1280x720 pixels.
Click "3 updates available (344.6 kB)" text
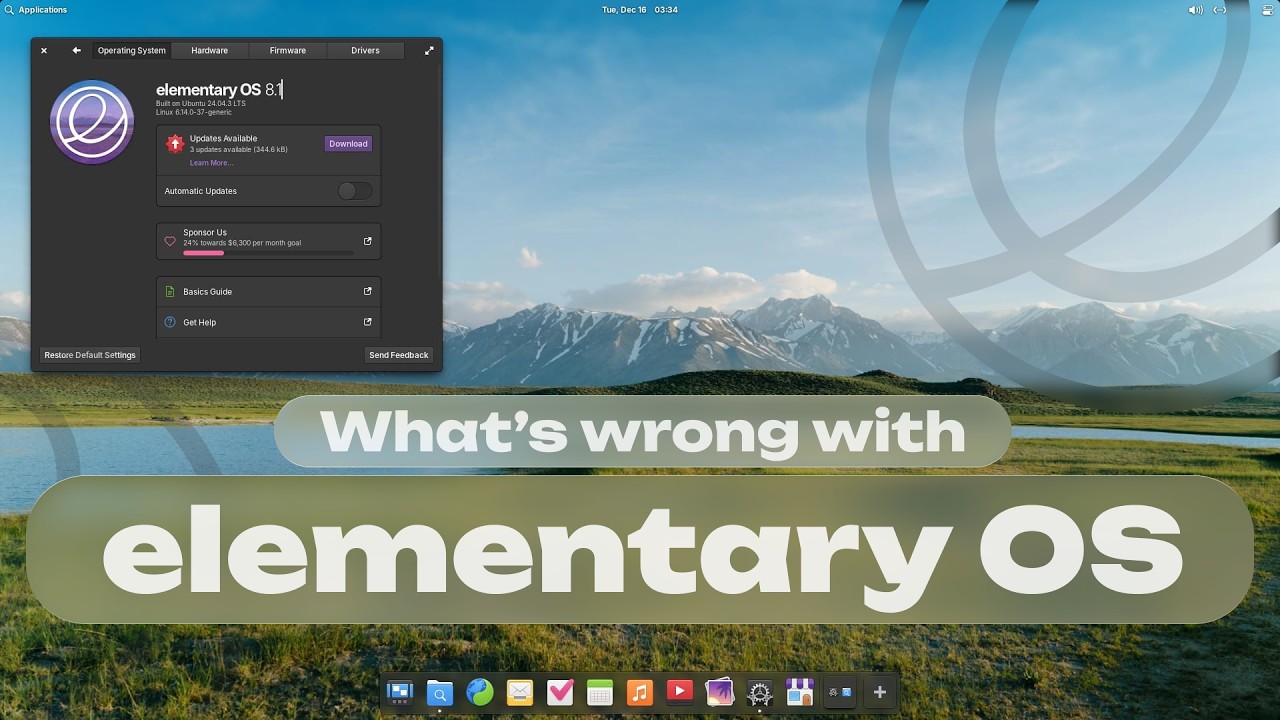[238, 149]
